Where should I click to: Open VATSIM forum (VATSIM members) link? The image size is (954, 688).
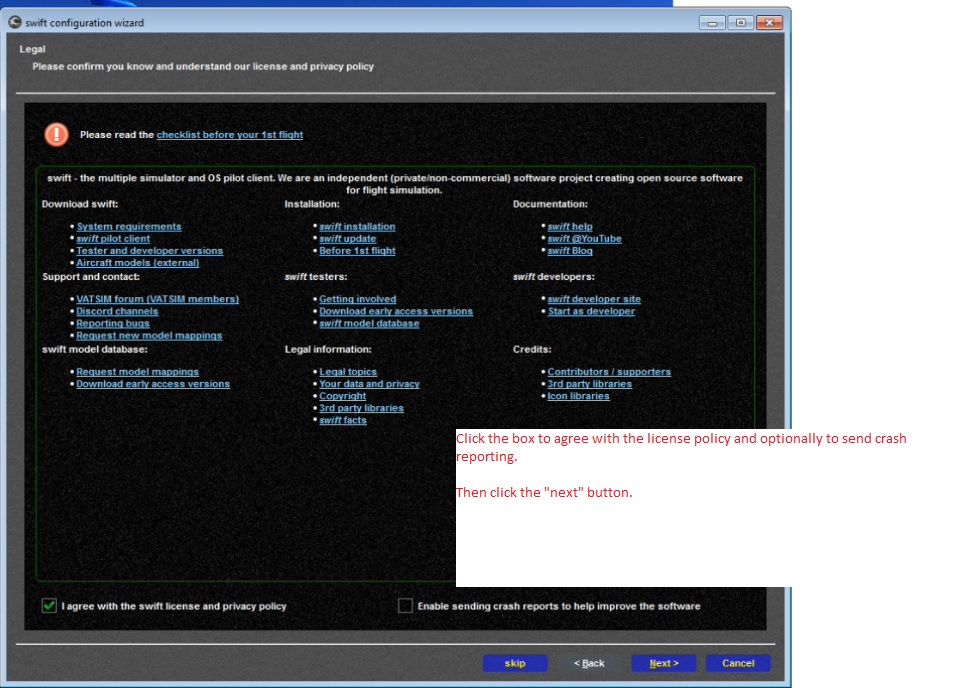point(158,299)
